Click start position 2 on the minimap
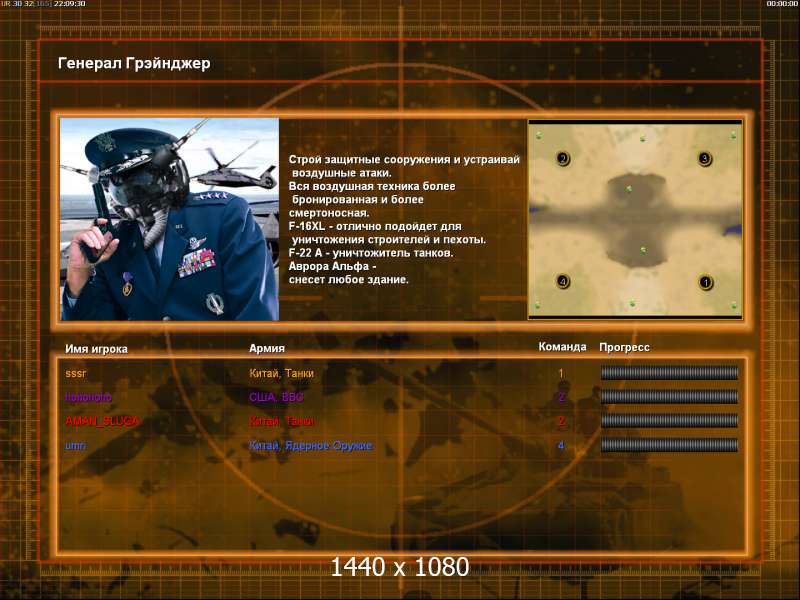This screenshot has width=800, height=600. (x=563, y=159)
